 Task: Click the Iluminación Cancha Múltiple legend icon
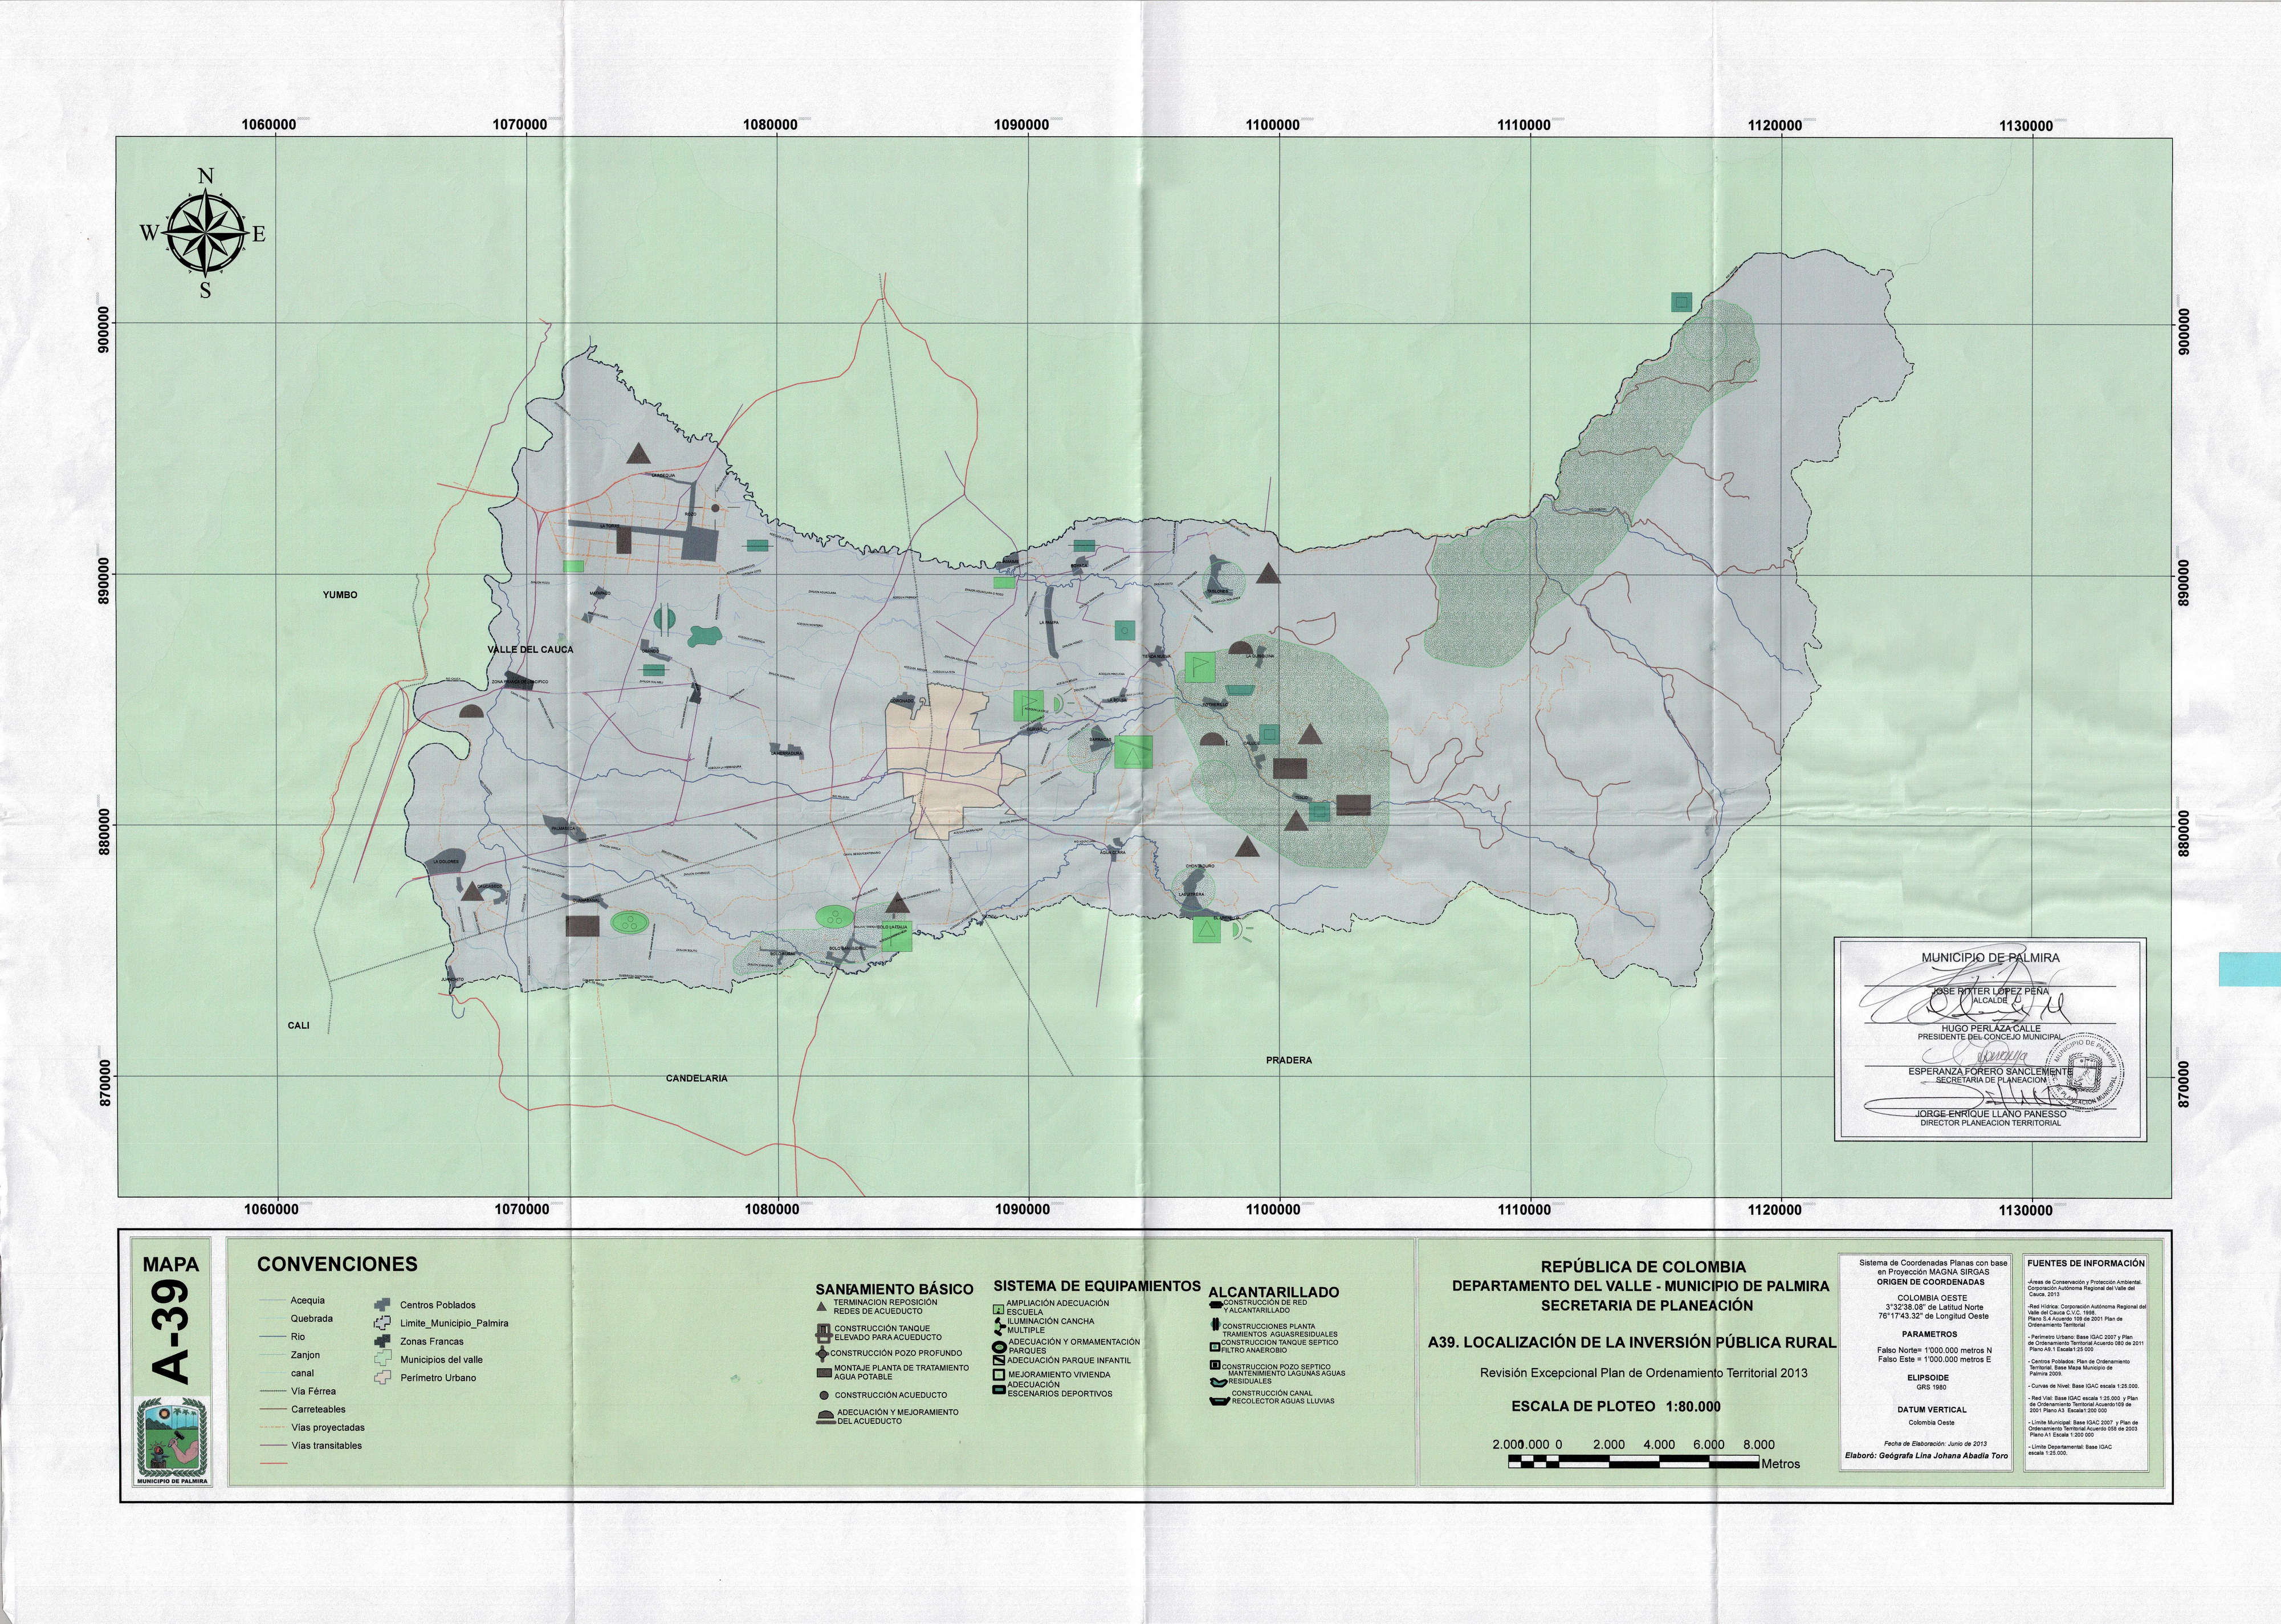[x=999, y=1327]
